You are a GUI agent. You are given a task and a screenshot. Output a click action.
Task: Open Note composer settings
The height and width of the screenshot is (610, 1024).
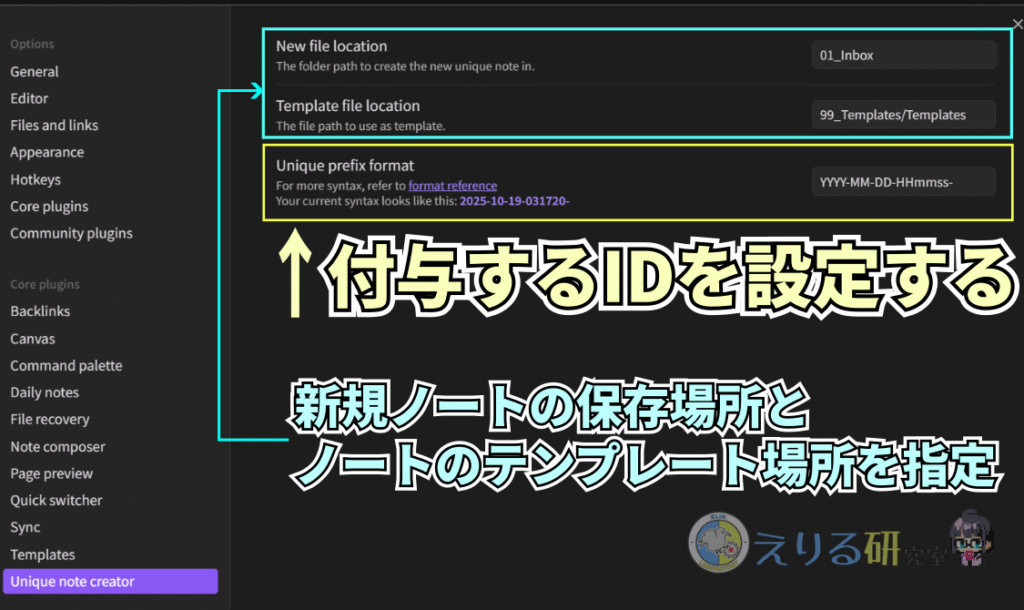tap(57, 447)
